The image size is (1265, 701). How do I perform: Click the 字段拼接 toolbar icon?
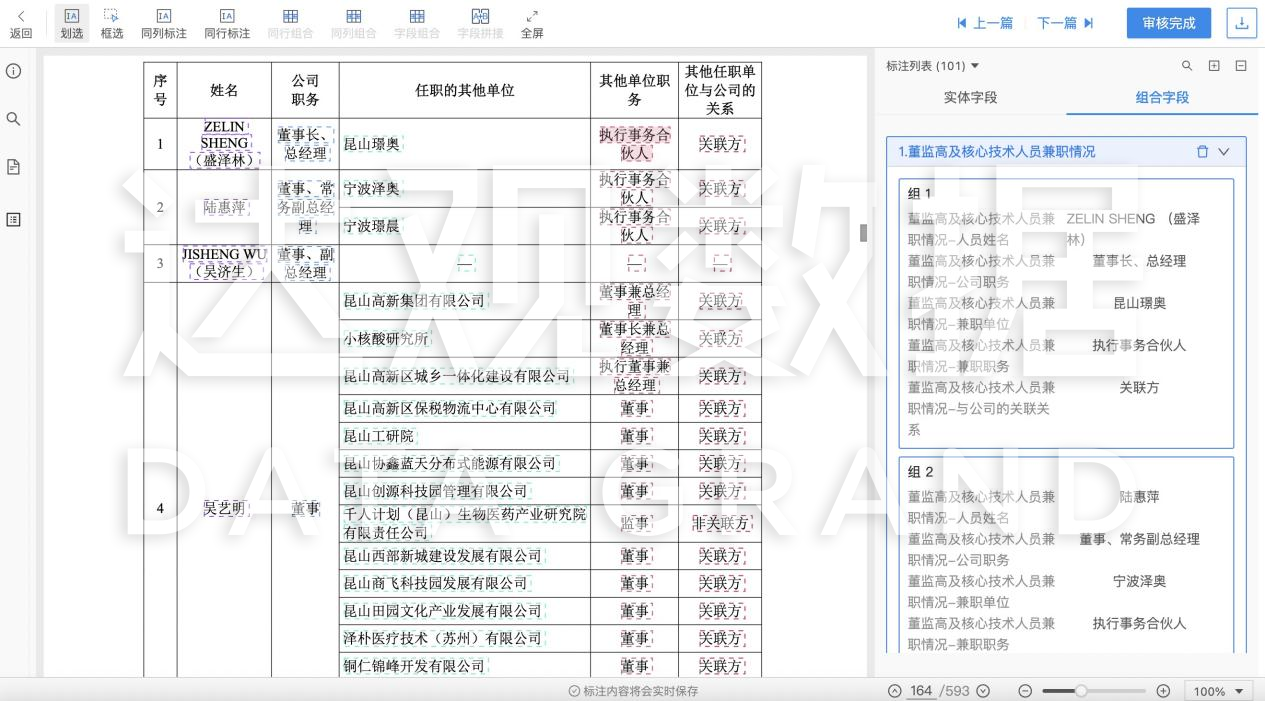[480, 23]
